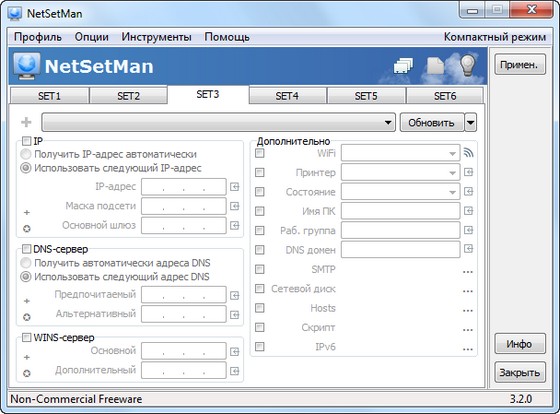Click get-current icon next to Имя ПК
Viewport: 560px width, 414px height.
468,211
